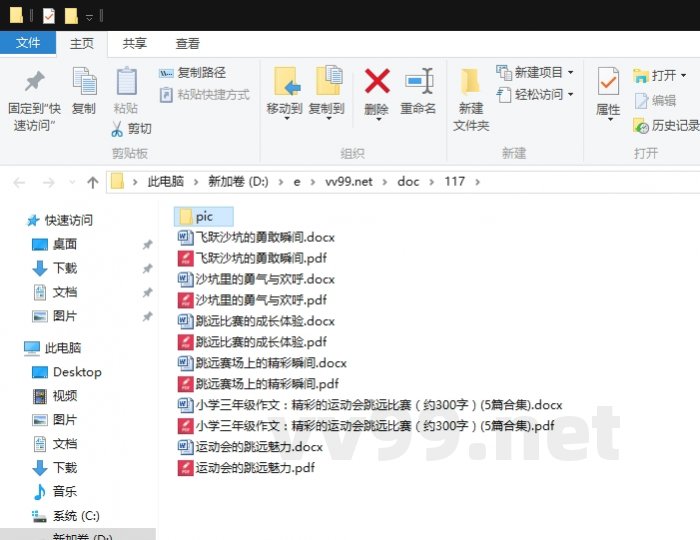The image size is (700, 540).
Task: Click the 历史记录 history button
Action: (666, 126)
